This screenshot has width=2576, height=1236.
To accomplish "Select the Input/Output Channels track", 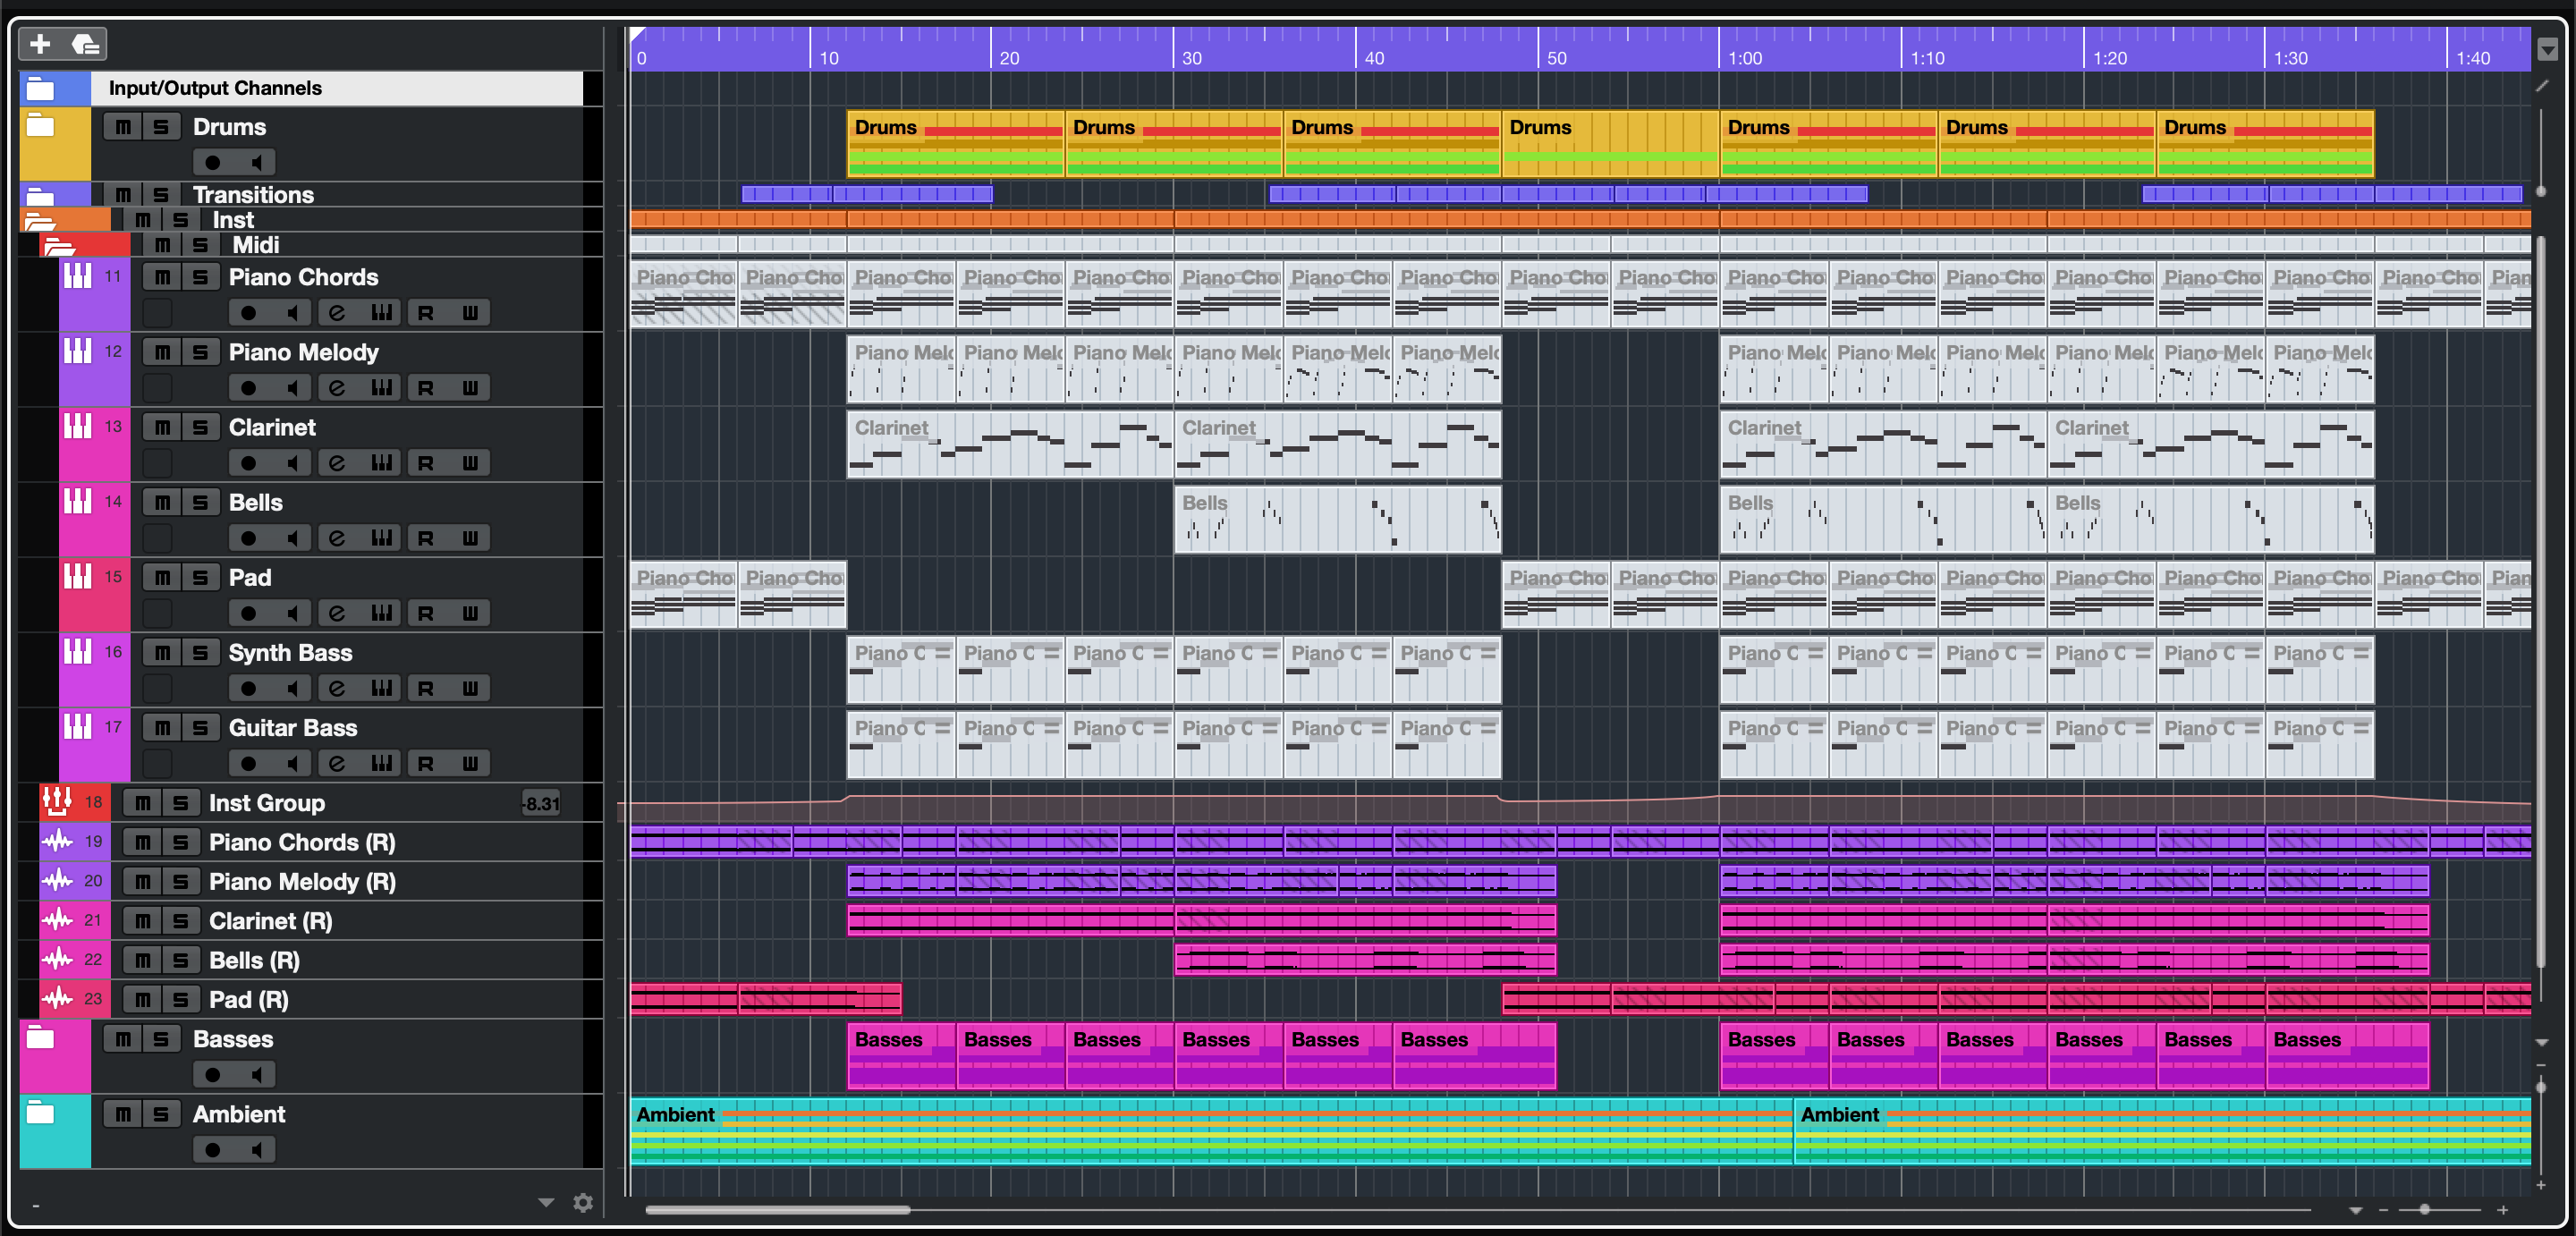I will point(336,88).
